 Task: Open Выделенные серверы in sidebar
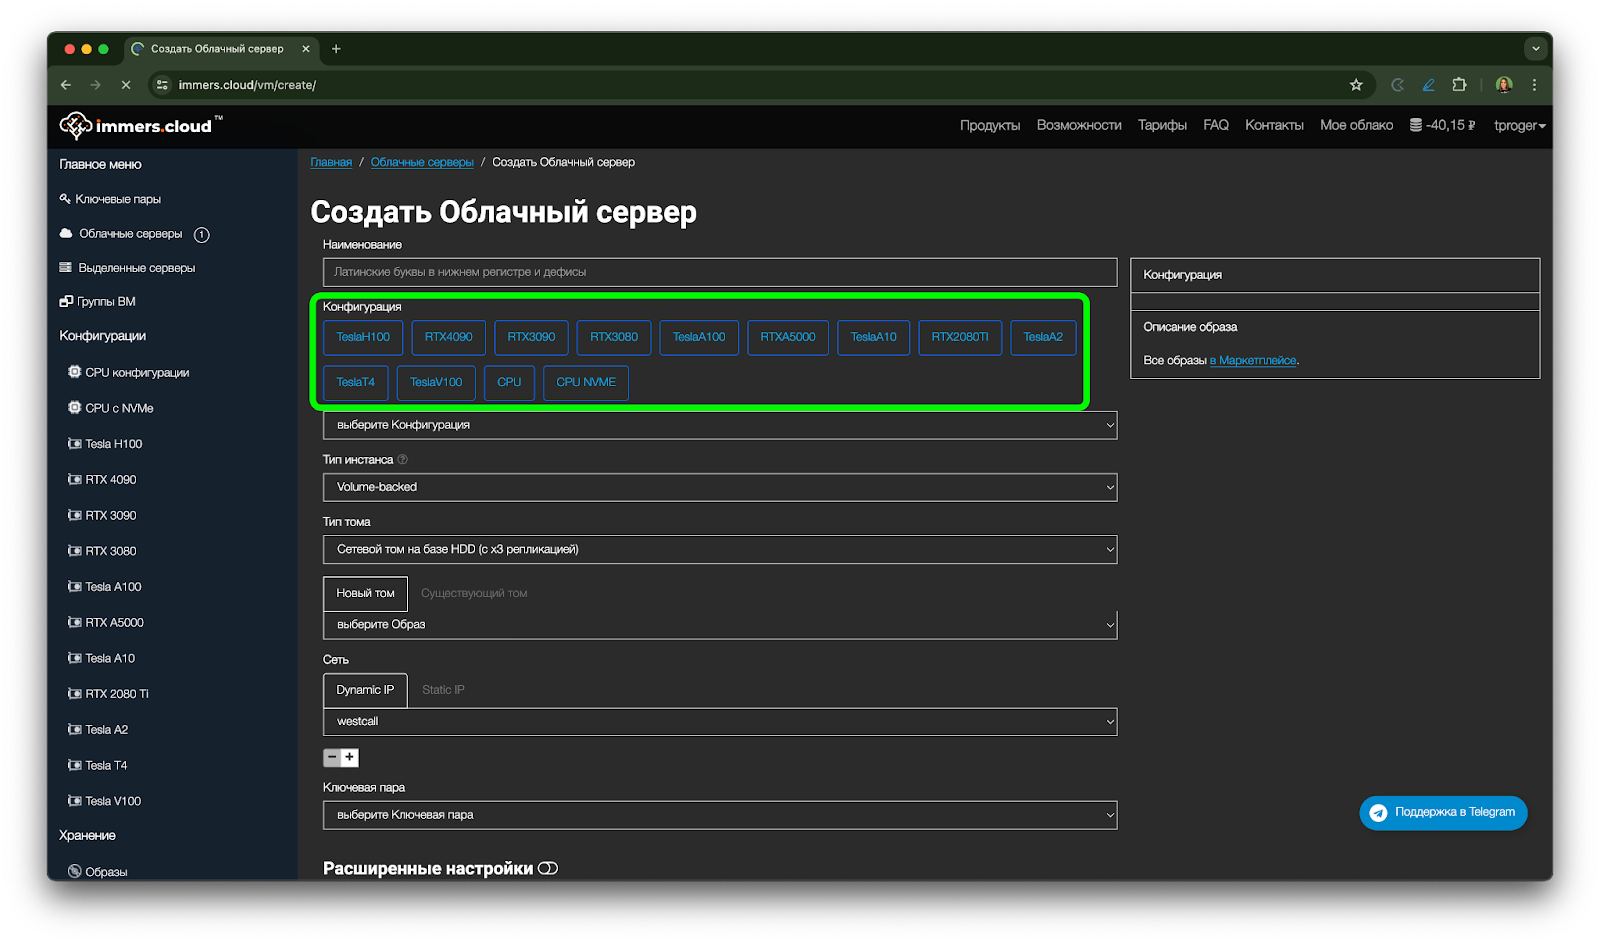pos(127,268)
